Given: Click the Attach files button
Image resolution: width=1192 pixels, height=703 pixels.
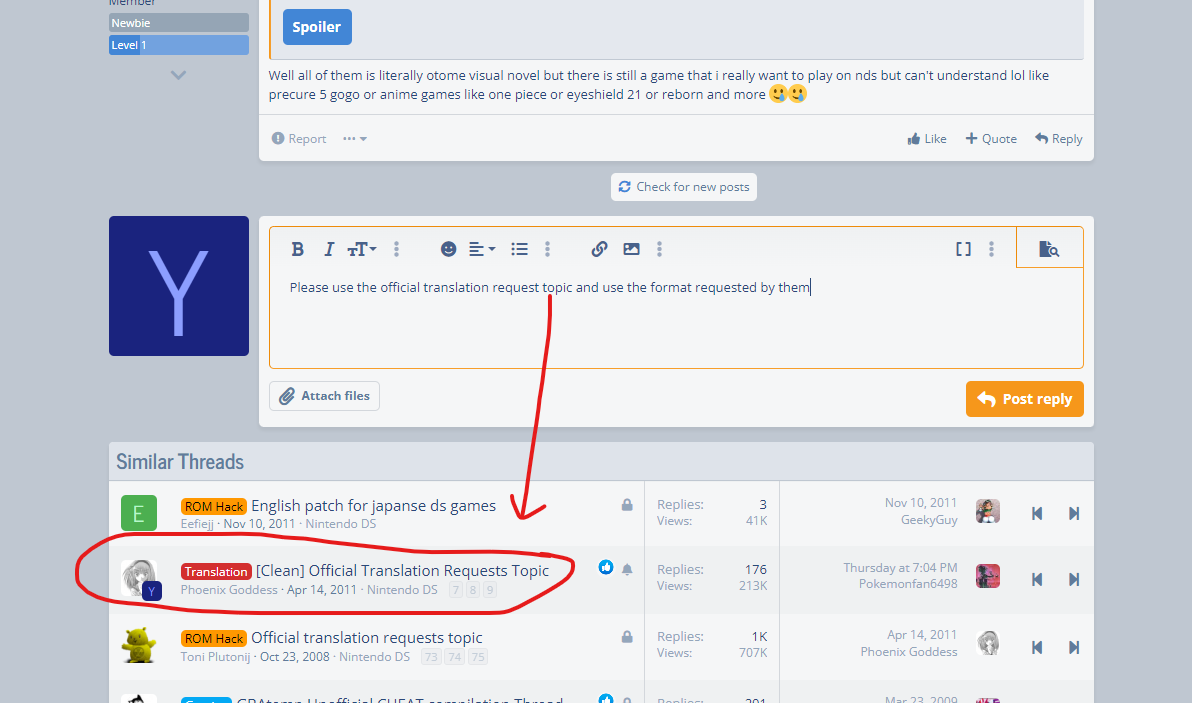Looking at the screenshot, I should [x=324, y=396].
